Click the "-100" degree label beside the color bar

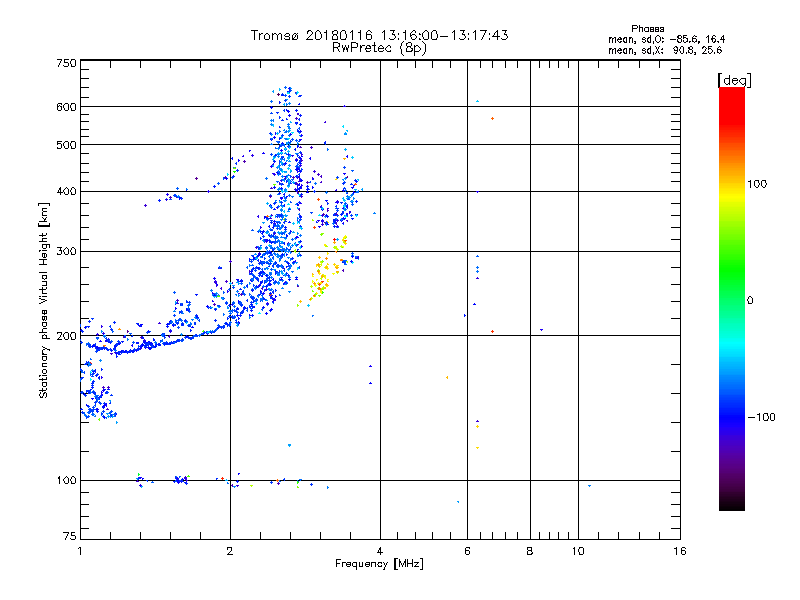click(762, 417)
